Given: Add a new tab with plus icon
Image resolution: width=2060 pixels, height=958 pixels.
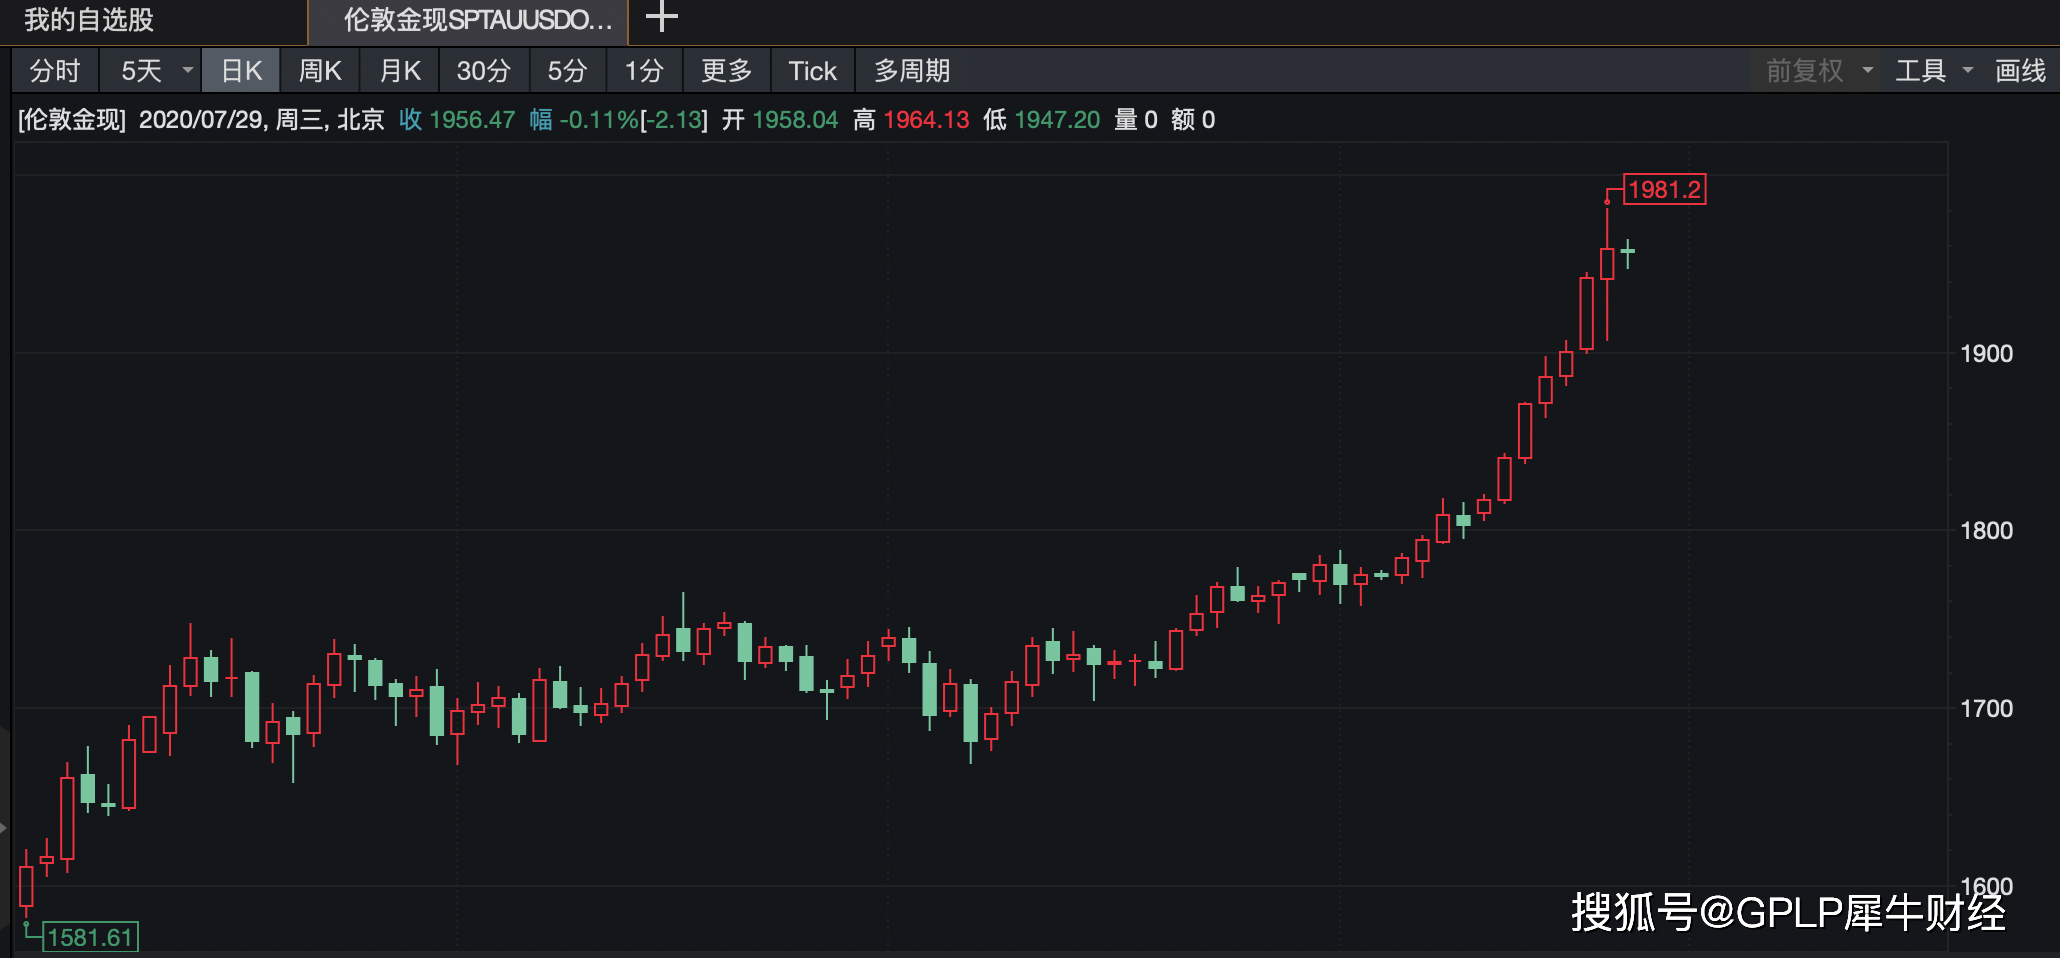Looking at the screenshot, I should pos(661,17).
